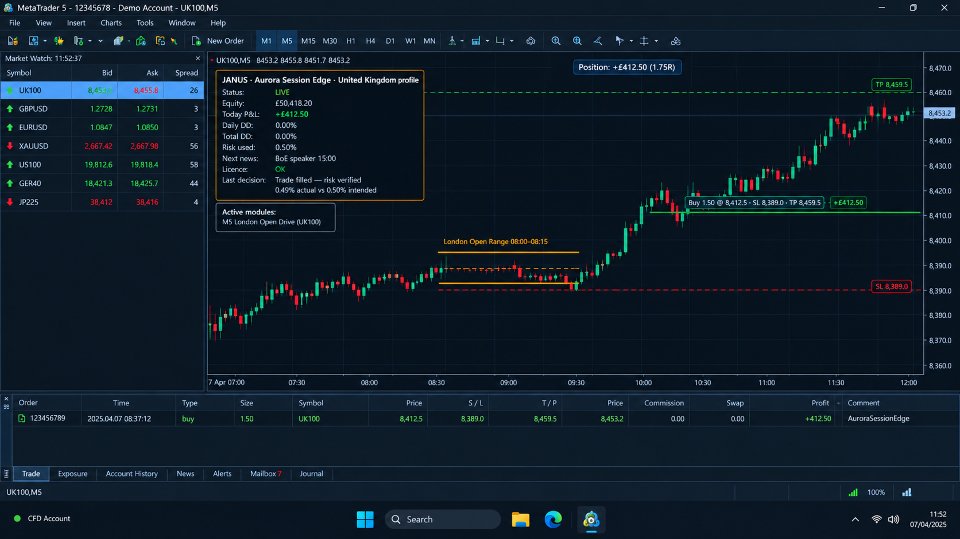The width and height of the screenshot is (960, 539).
Task: Expand dropdown arrow beside the 3D cube icon
Action: pyautogui.click(x=129, y=41)
